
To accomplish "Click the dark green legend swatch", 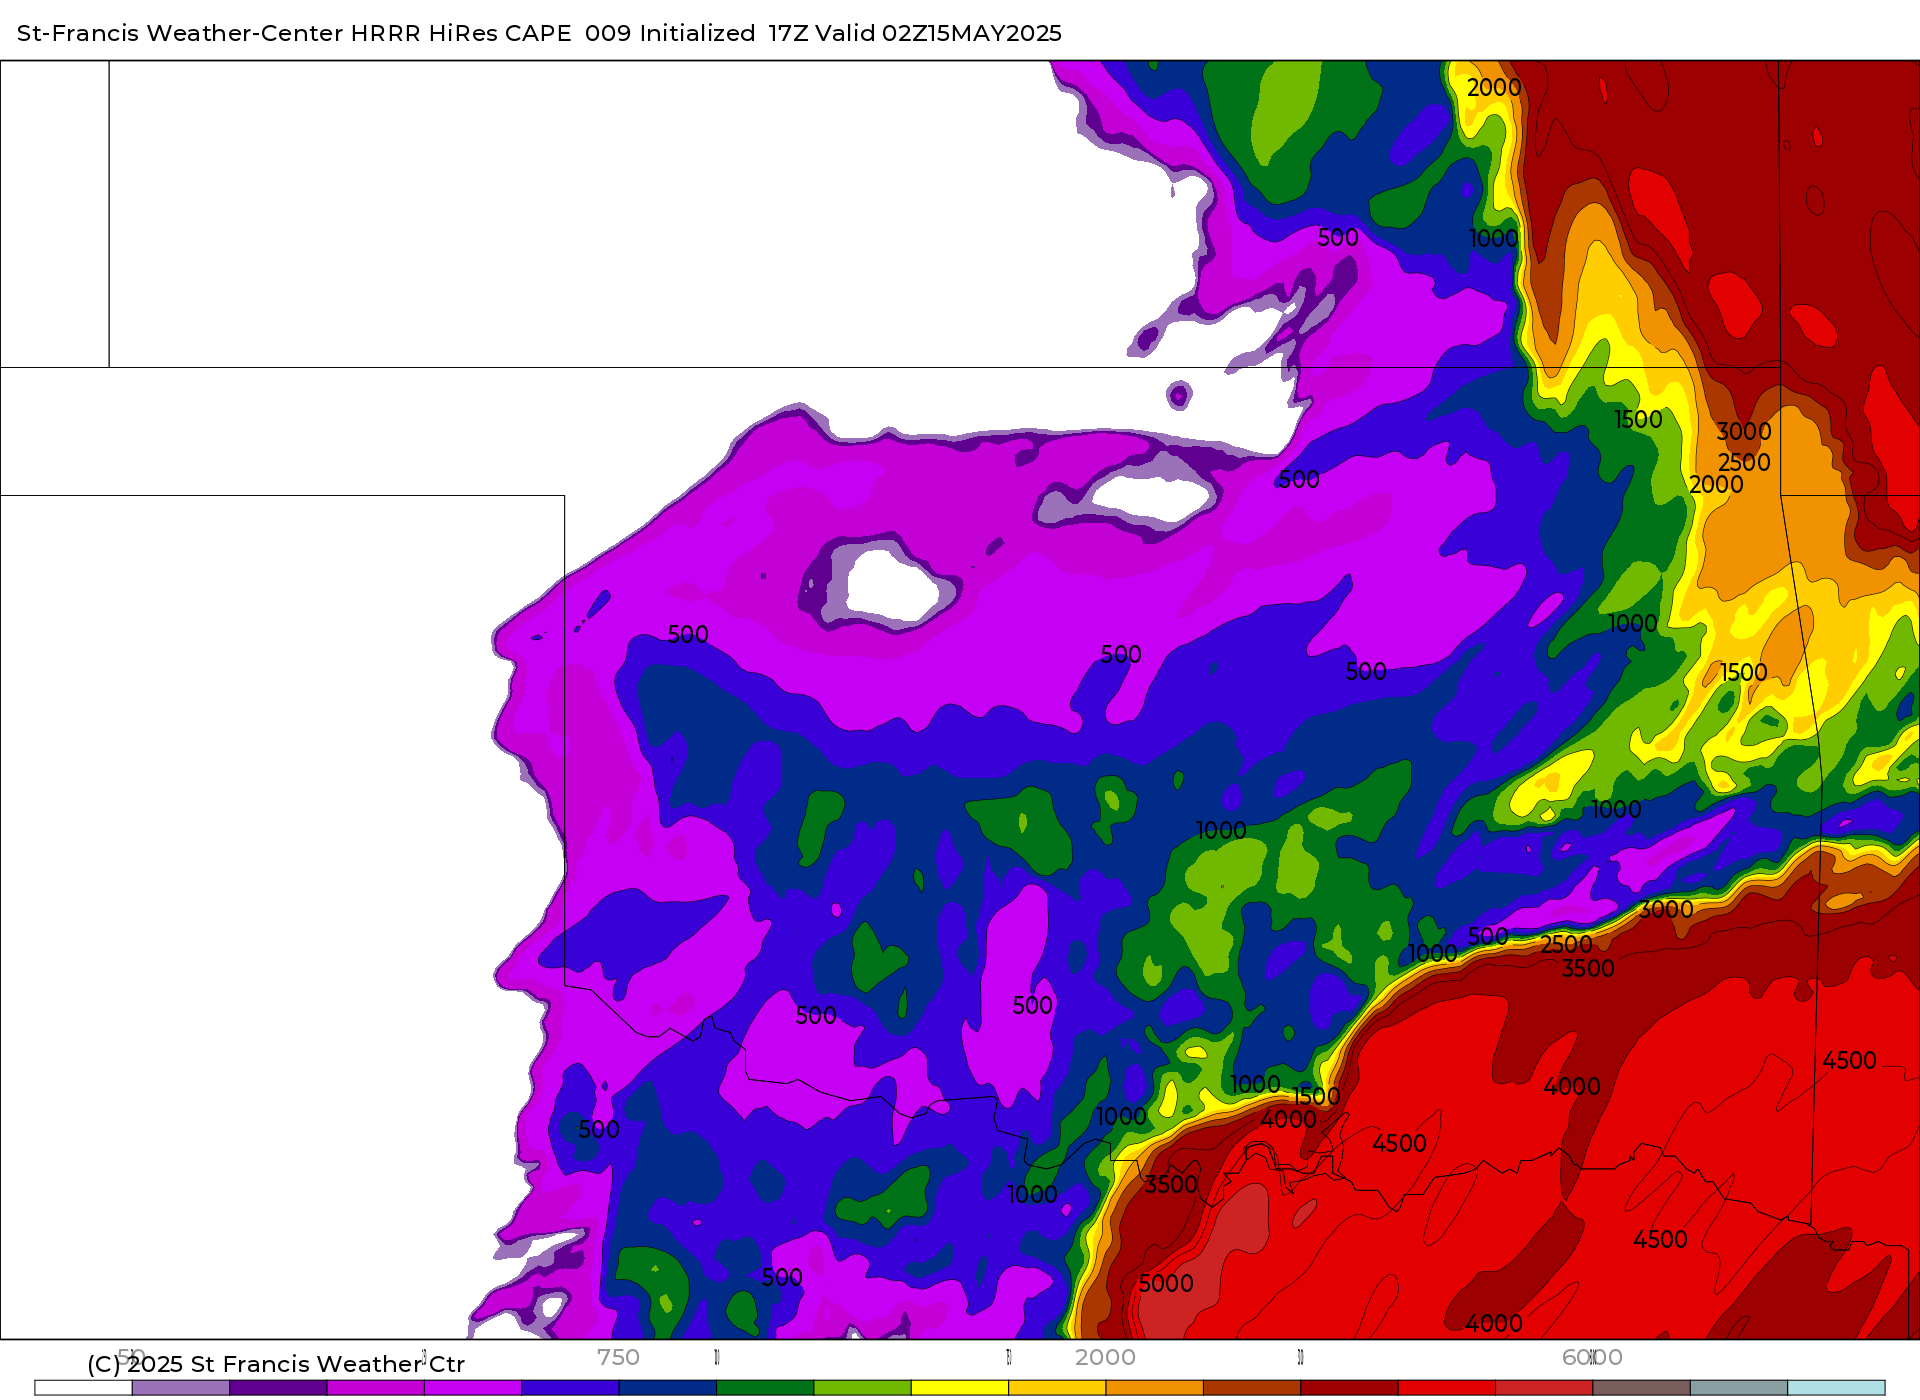I will (765, 1387).
